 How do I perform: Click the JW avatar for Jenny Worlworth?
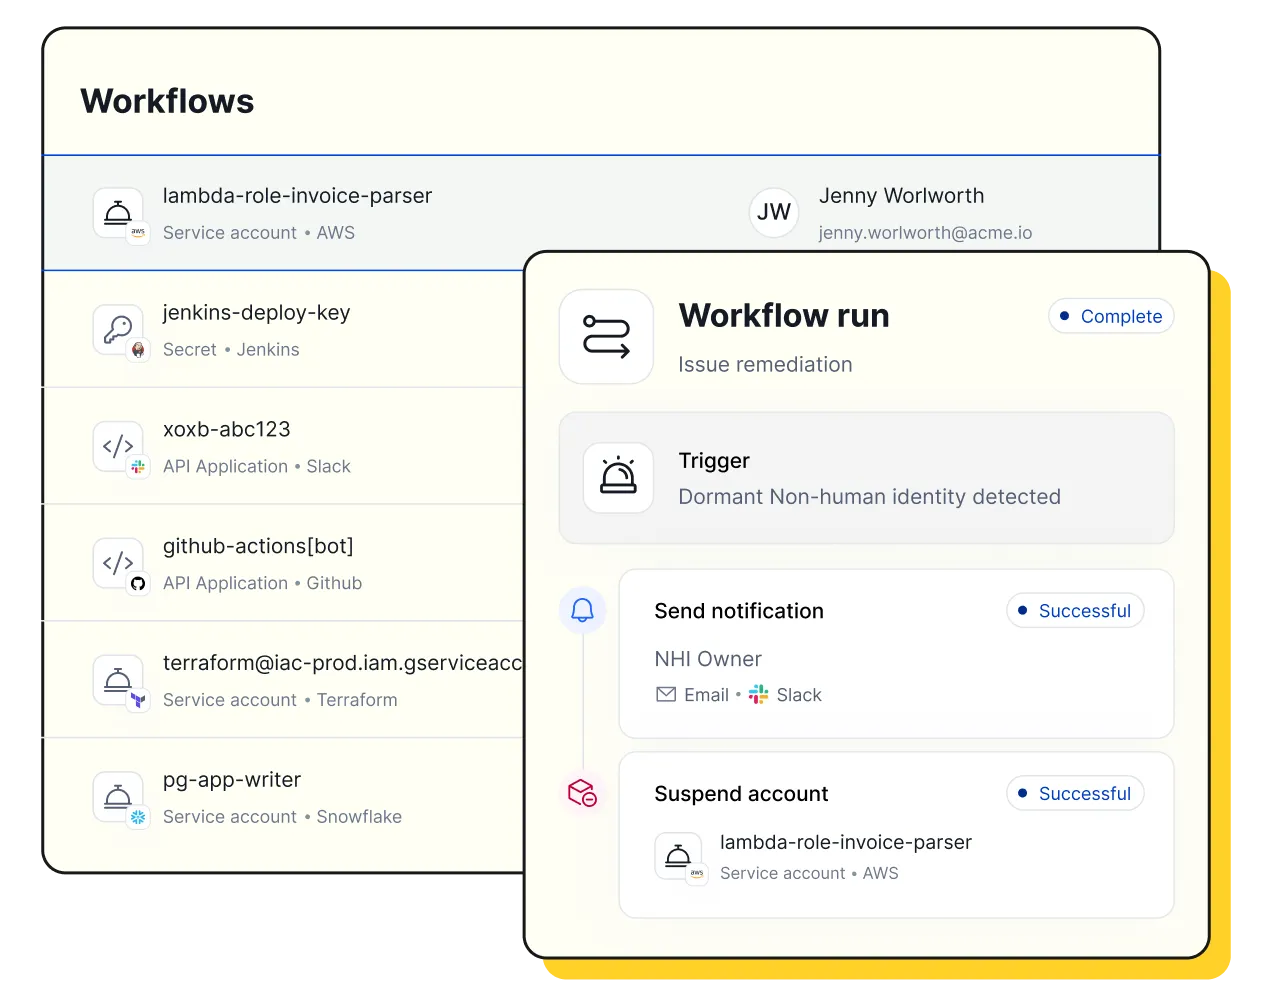click(774, 212)
